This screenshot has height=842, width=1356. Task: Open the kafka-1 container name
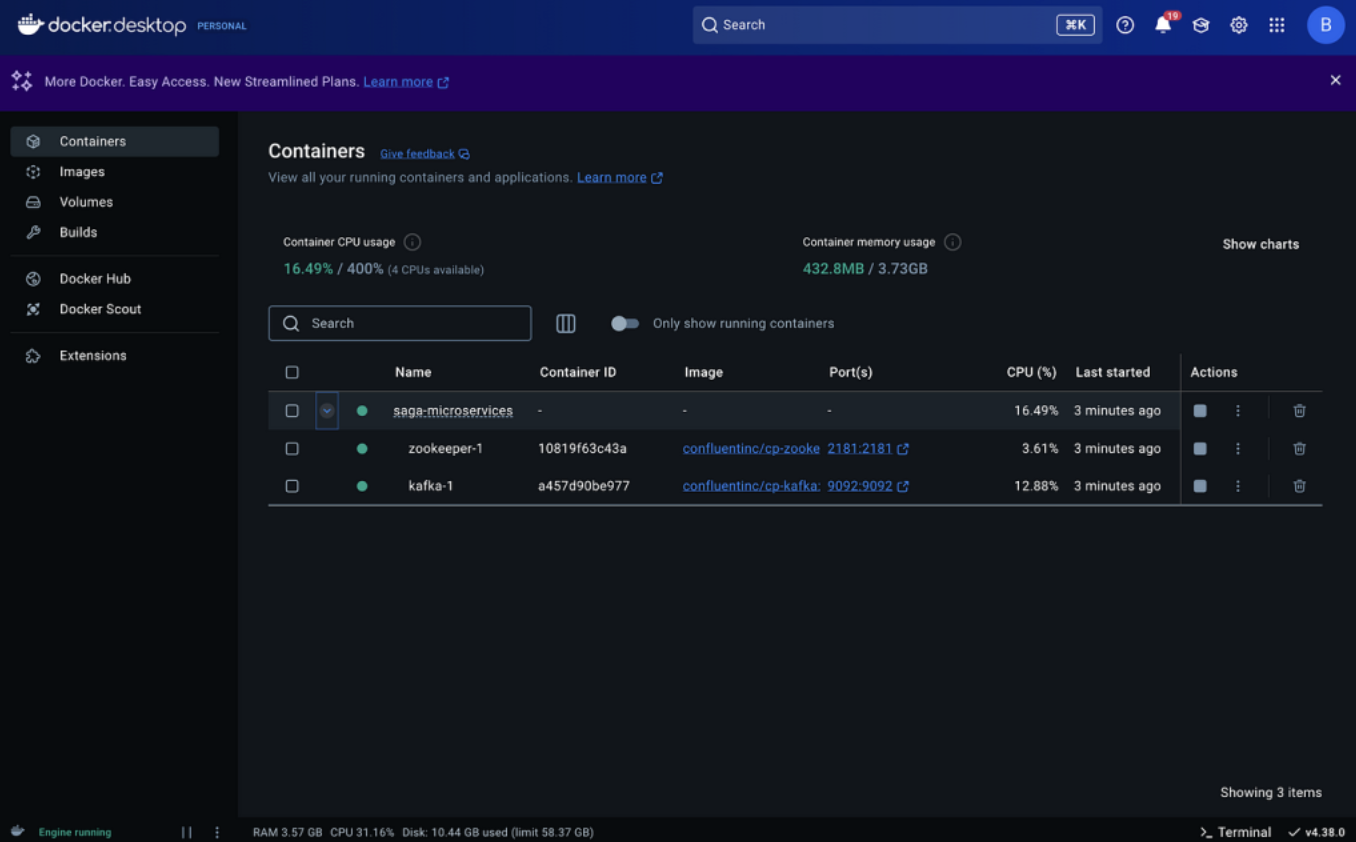(x=431, y=486)
